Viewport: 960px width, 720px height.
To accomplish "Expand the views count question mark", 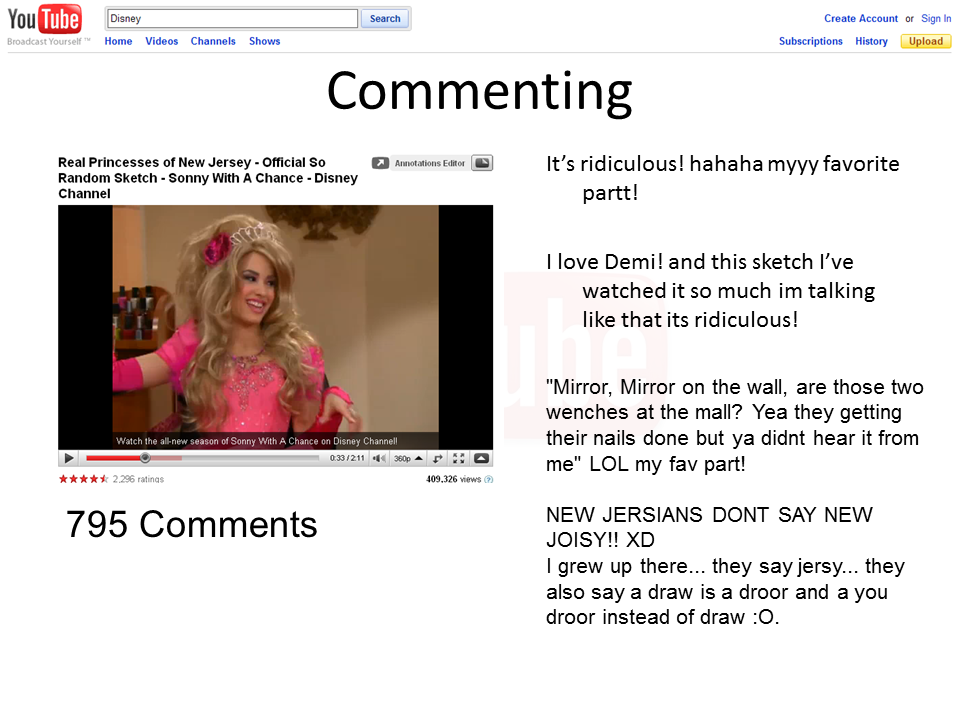I will point(489,479).
